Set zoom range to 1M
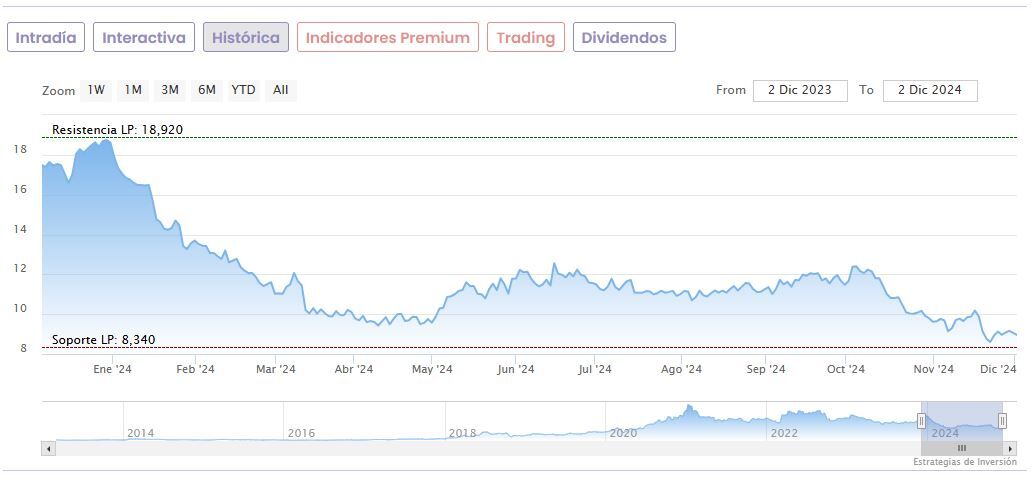Image resolution: width=1033 pixels, height=479 pixels. click(x=133, y=90)
